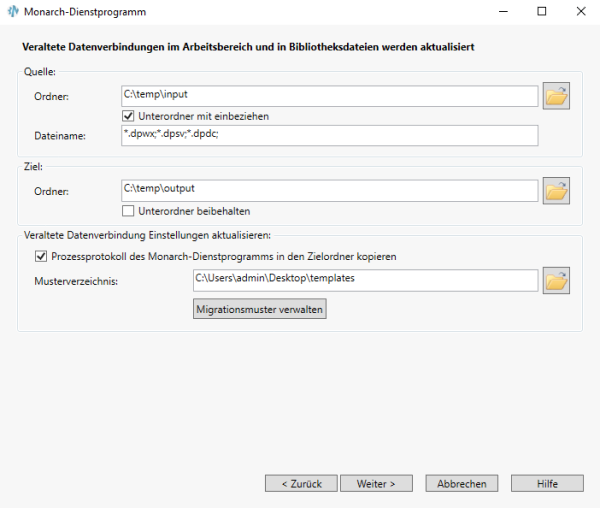Click 'Migrationsmuster verwalten' button
This screenshot has width=600, height=508.
click(x=260, y=310)
